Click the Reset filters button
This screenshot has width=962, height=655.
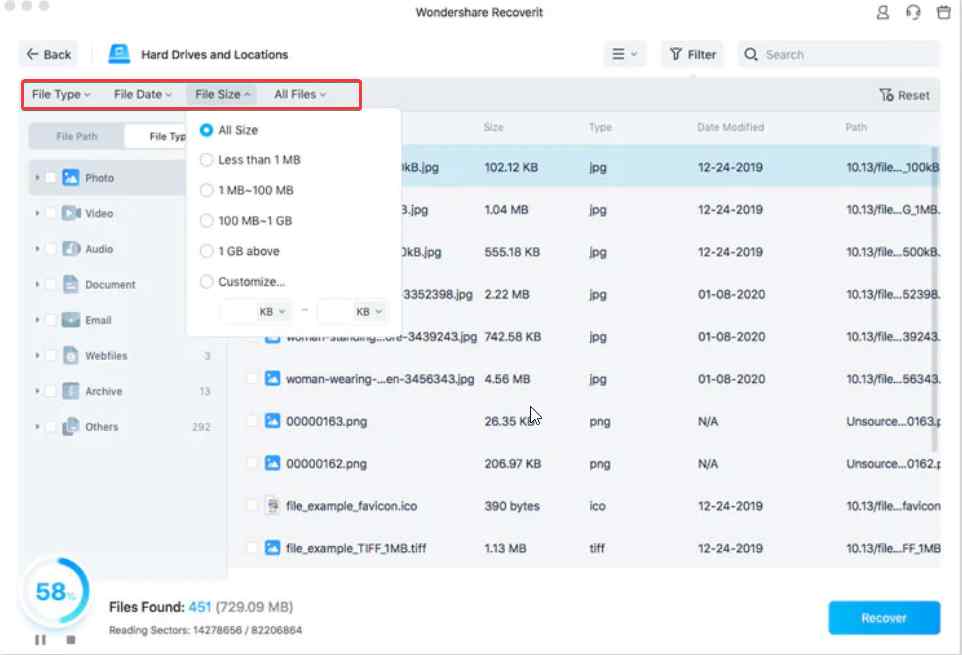(x=904, y=96)
